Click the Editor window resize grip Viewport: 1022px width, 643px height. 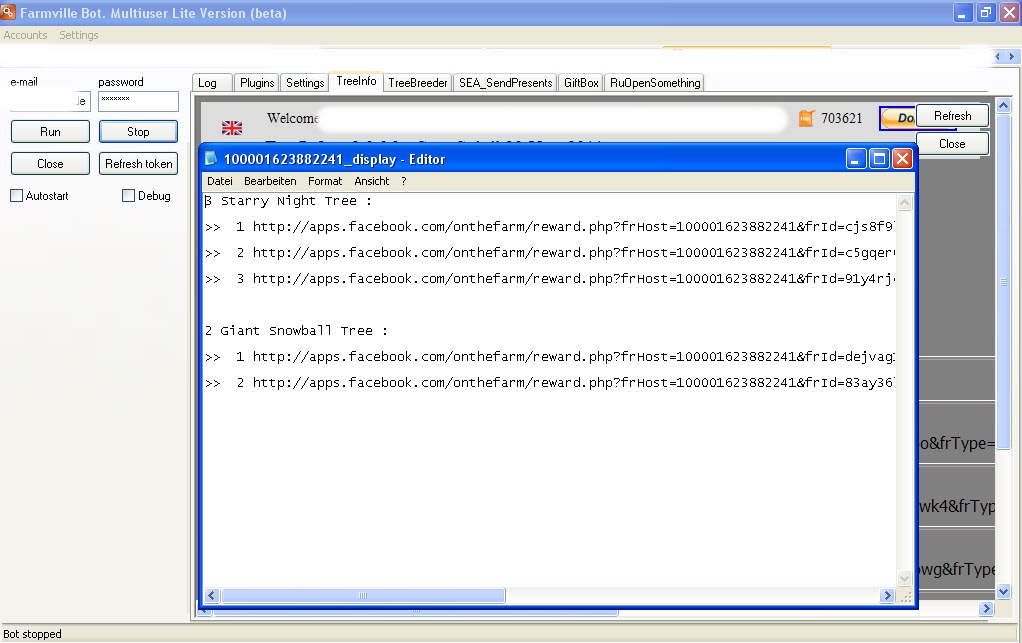click(x=906, y=597)
